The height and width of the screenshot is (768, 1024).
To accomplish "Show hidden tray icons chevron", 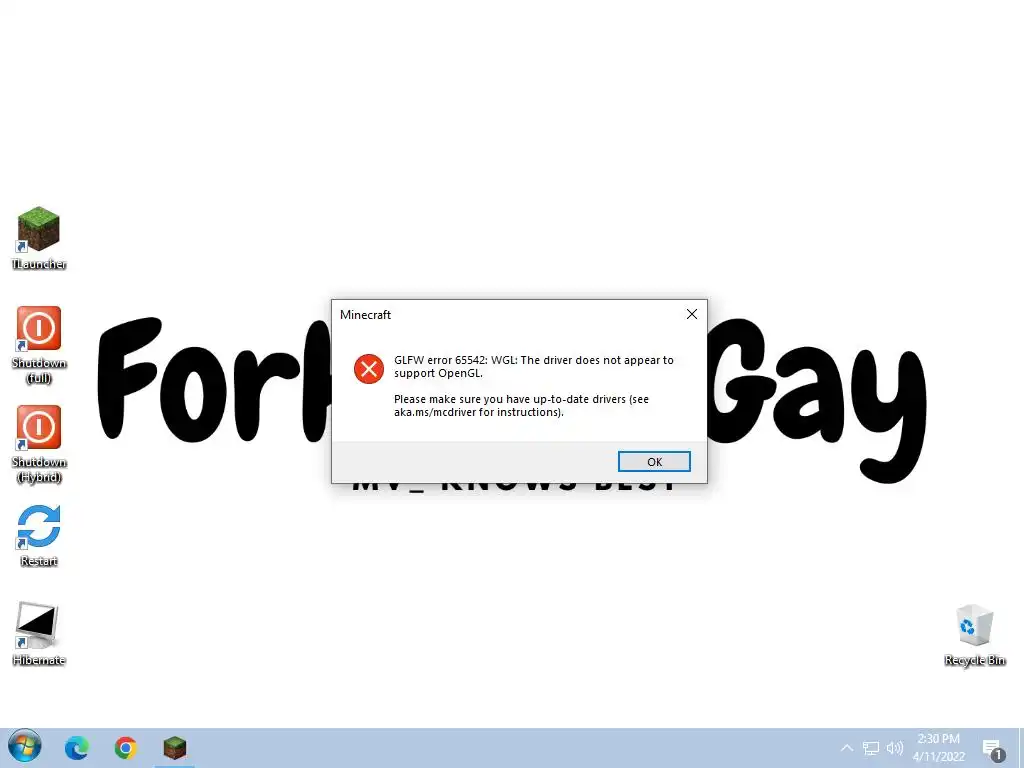I will (846, 748).
